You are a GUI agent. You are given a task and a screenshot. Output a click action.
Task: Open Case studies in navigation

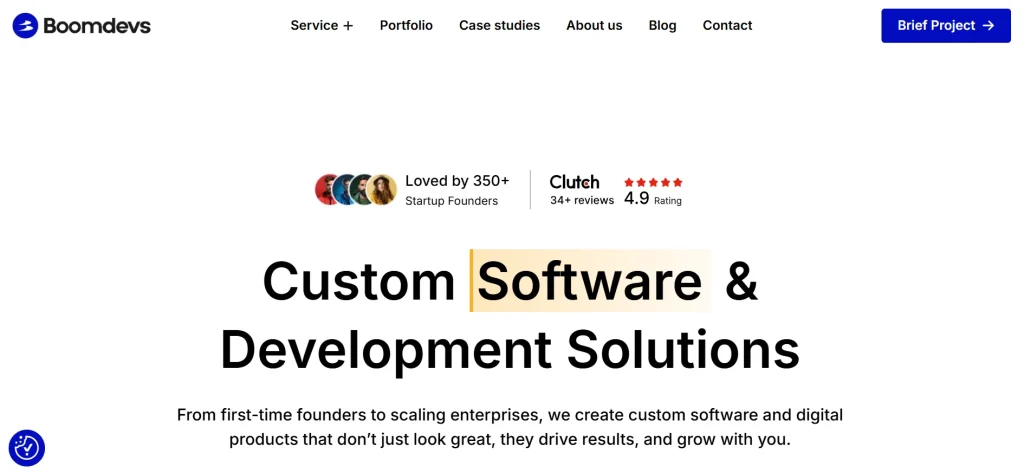(500, 25)
